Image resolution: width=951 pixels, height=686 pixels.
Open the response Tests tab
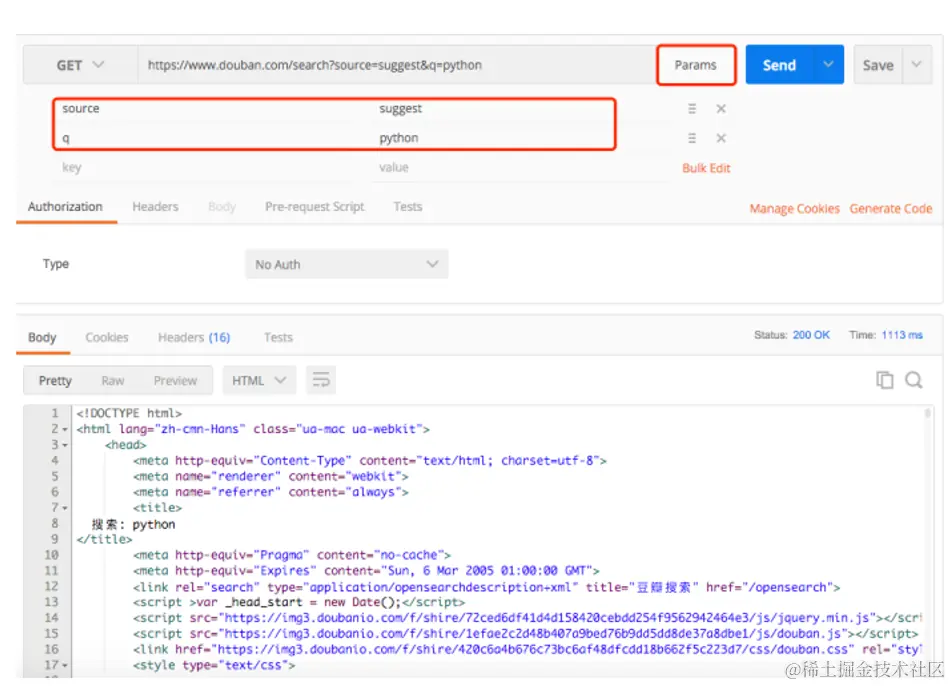tap(278, 337)
